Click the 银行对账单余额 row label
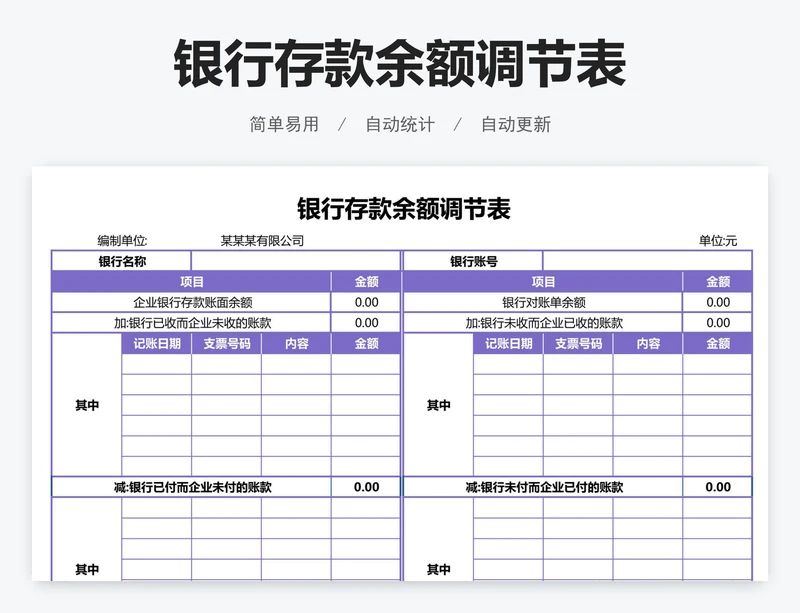Viewport: 800px width, 613px height. tap(544, 302)
